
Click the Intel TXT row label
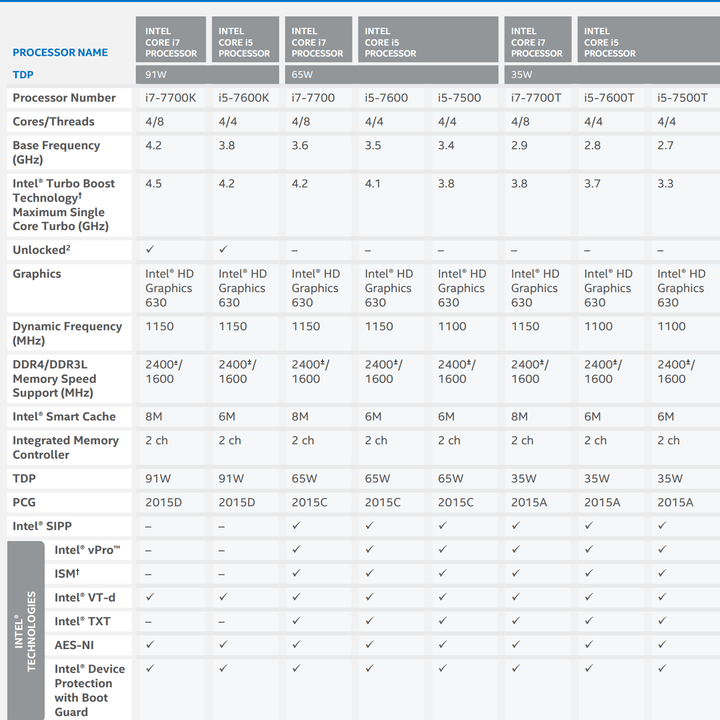click(x=82, y=621)
